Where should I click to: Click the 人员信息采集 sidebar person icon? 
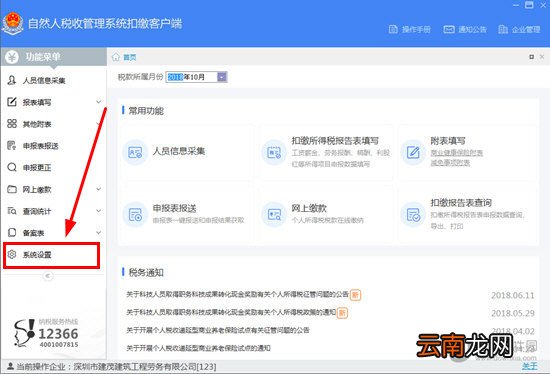tap(12, 80)
